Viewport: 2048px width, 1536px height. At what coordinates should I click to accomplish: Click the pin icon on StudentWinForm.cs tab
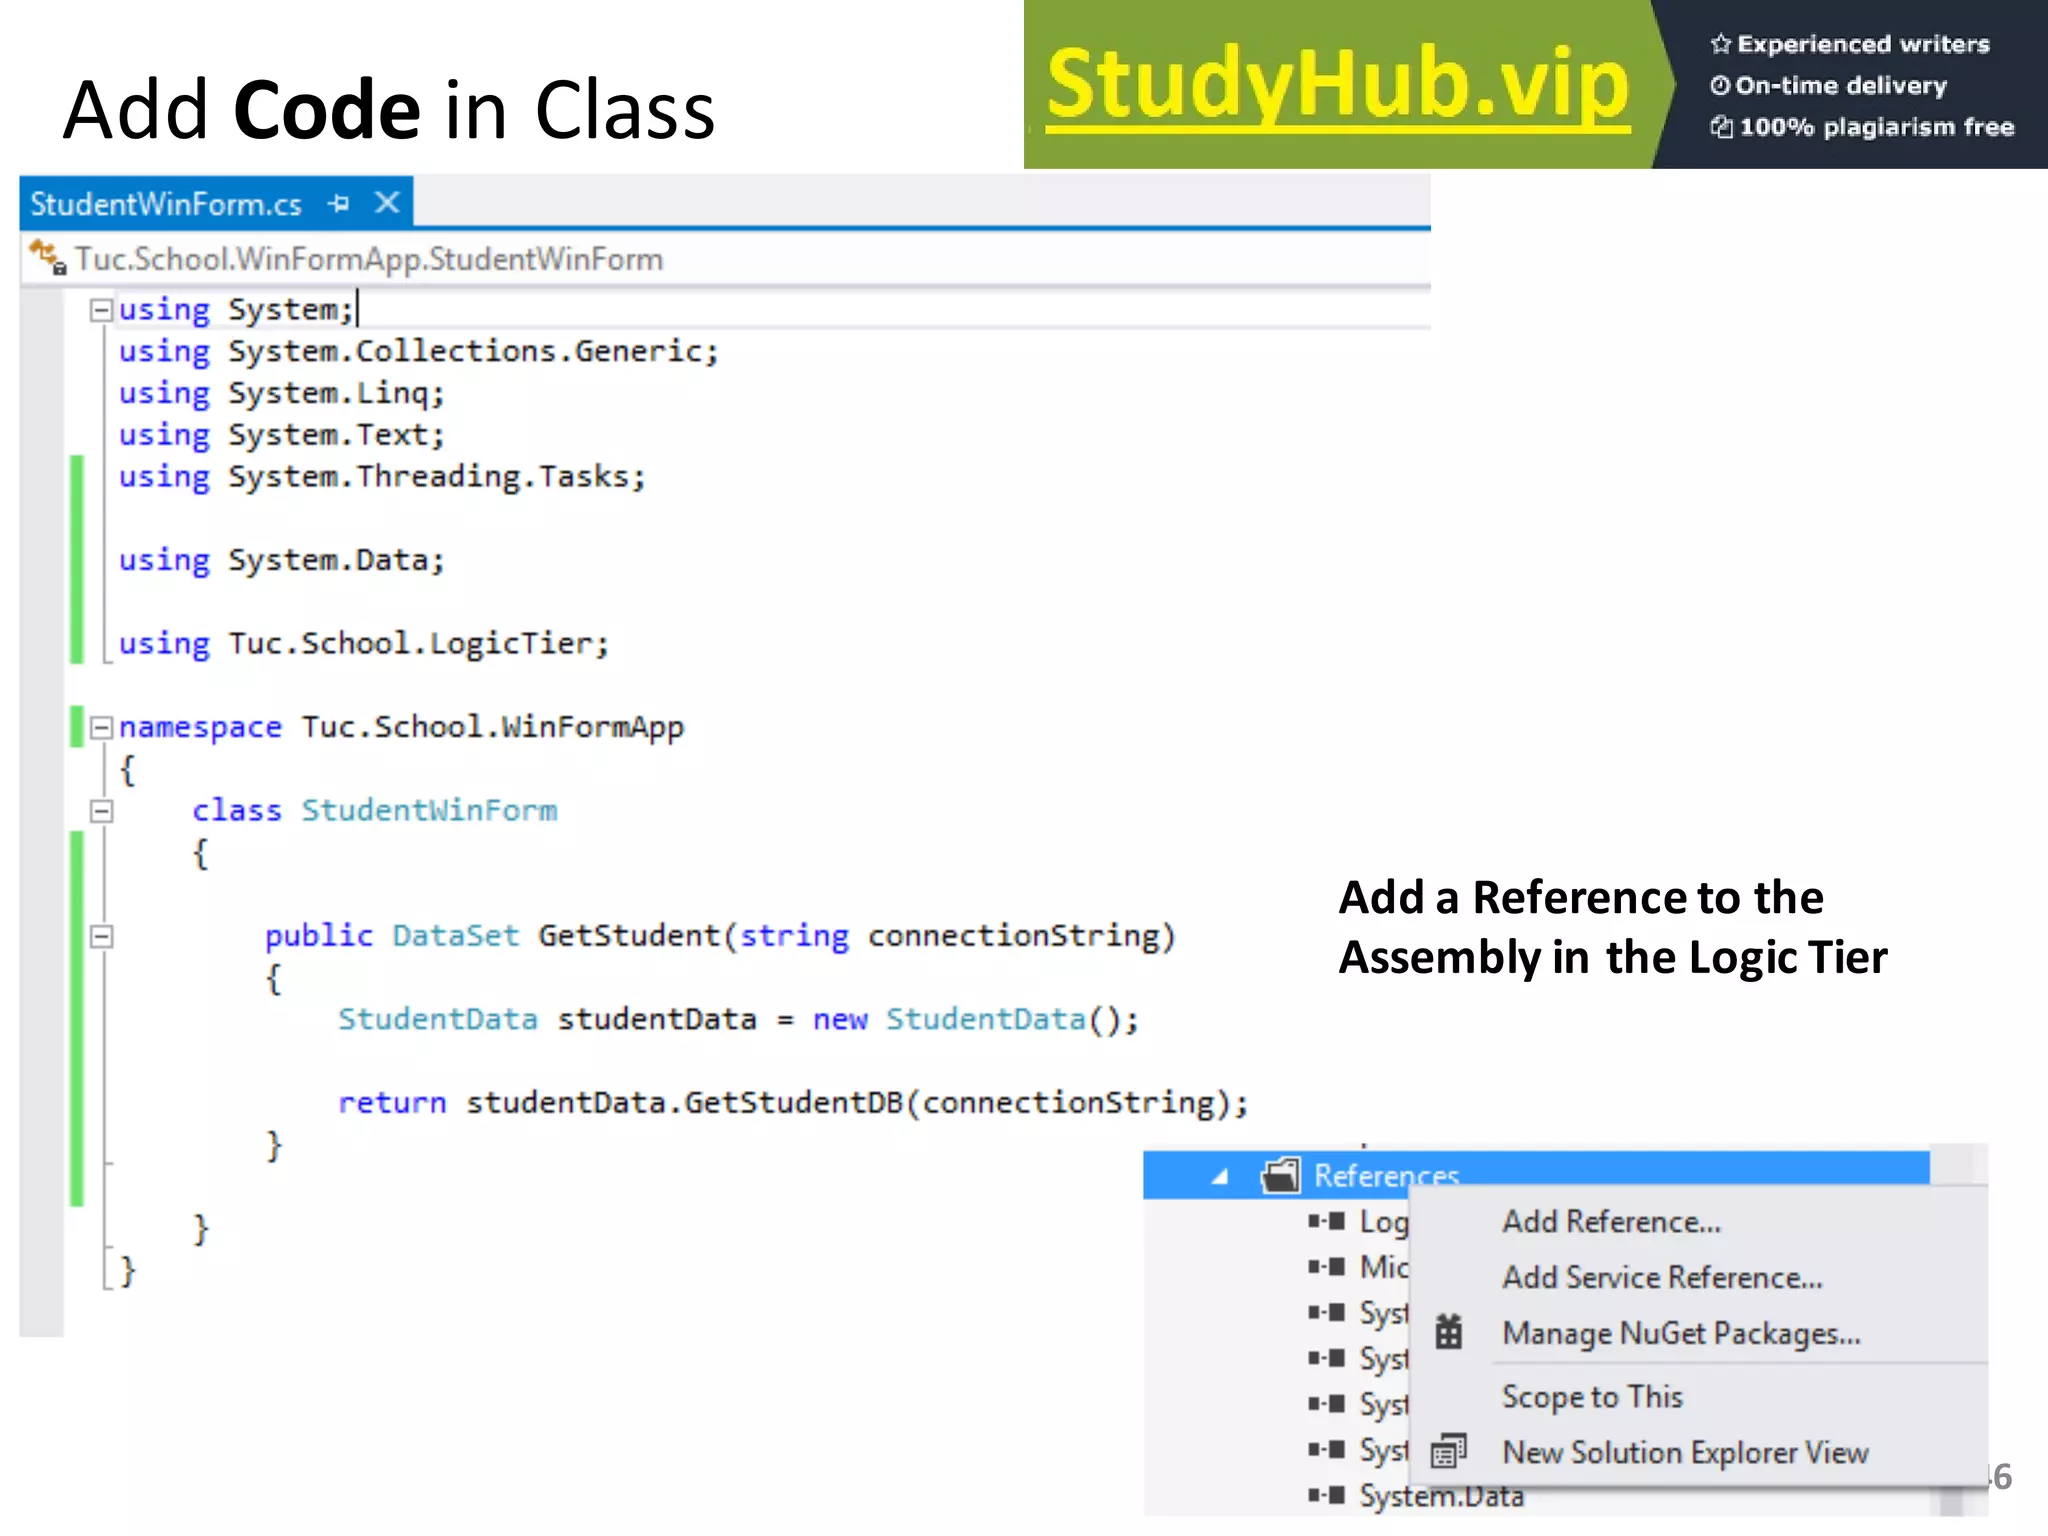(338, 204)
